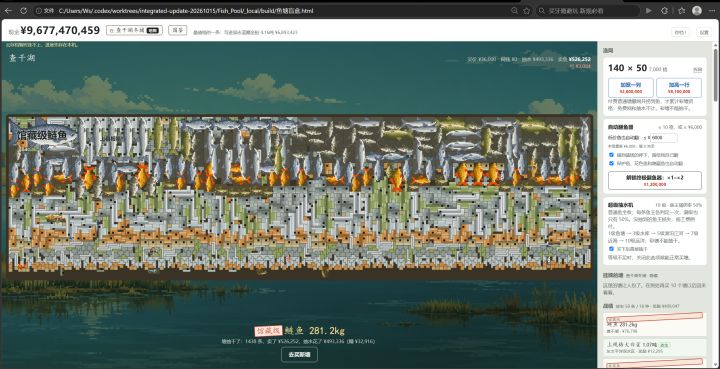The width and height of the screenshot is (720, 369).
Task: Open the 查千湖 shop dropdown in header
Action: (x=134, y=30)
